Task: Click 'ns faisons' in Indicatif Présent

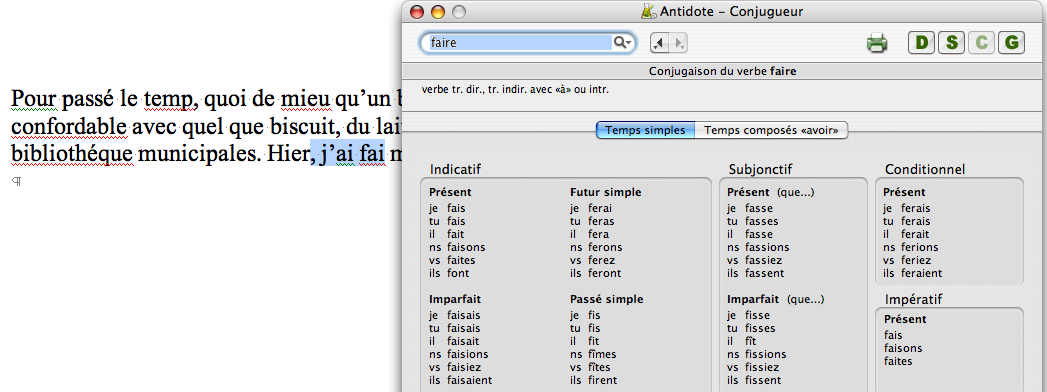Action: (457, 247)
